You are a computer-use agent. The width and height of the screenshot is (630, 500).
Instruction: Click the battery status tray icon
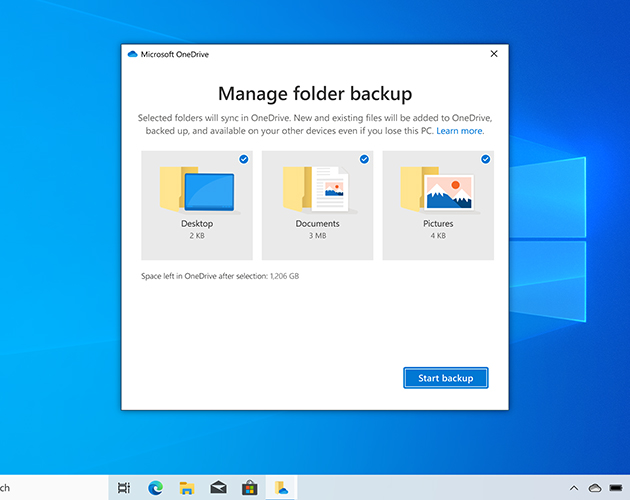point(616,488)
